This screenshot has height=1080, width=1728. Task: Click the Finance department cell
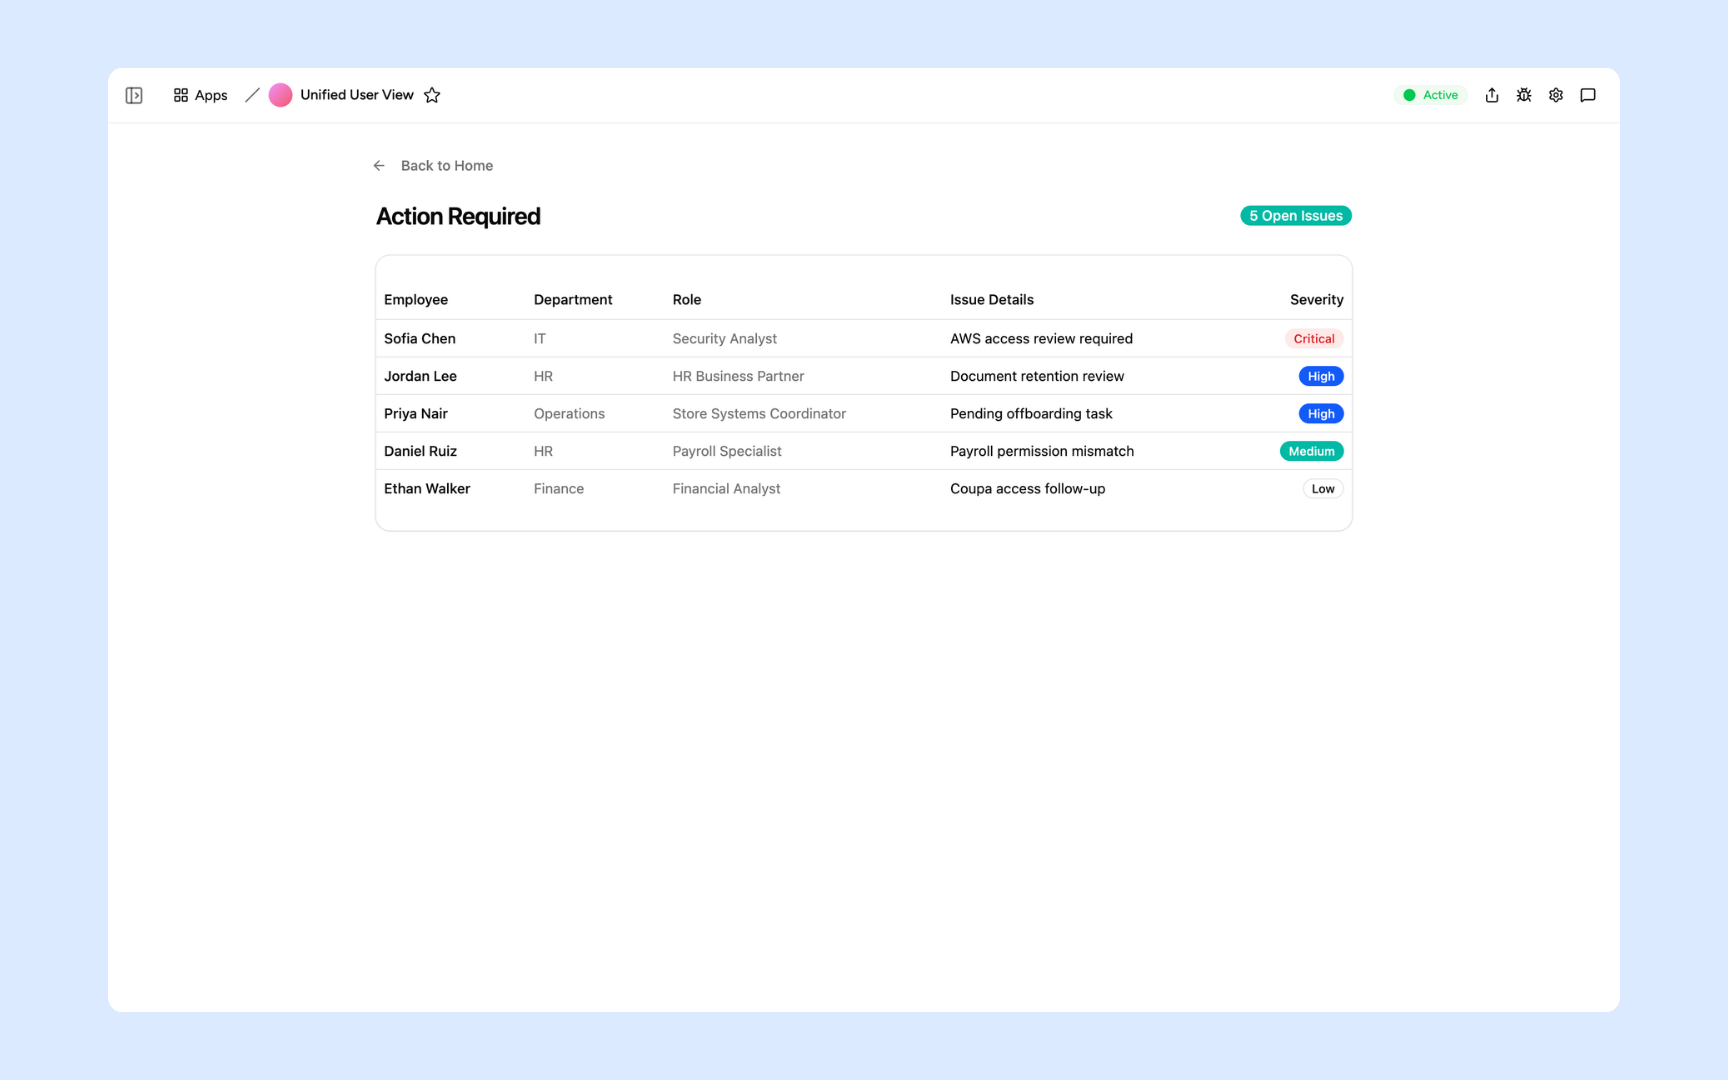(x=559, y=489)
